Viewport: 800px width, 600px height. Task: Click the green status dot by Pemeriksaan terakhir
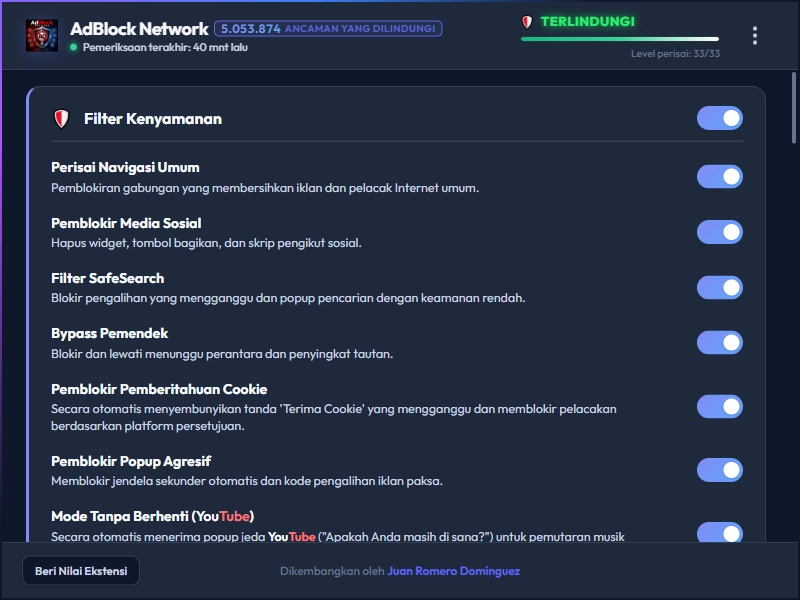(73, 47)
